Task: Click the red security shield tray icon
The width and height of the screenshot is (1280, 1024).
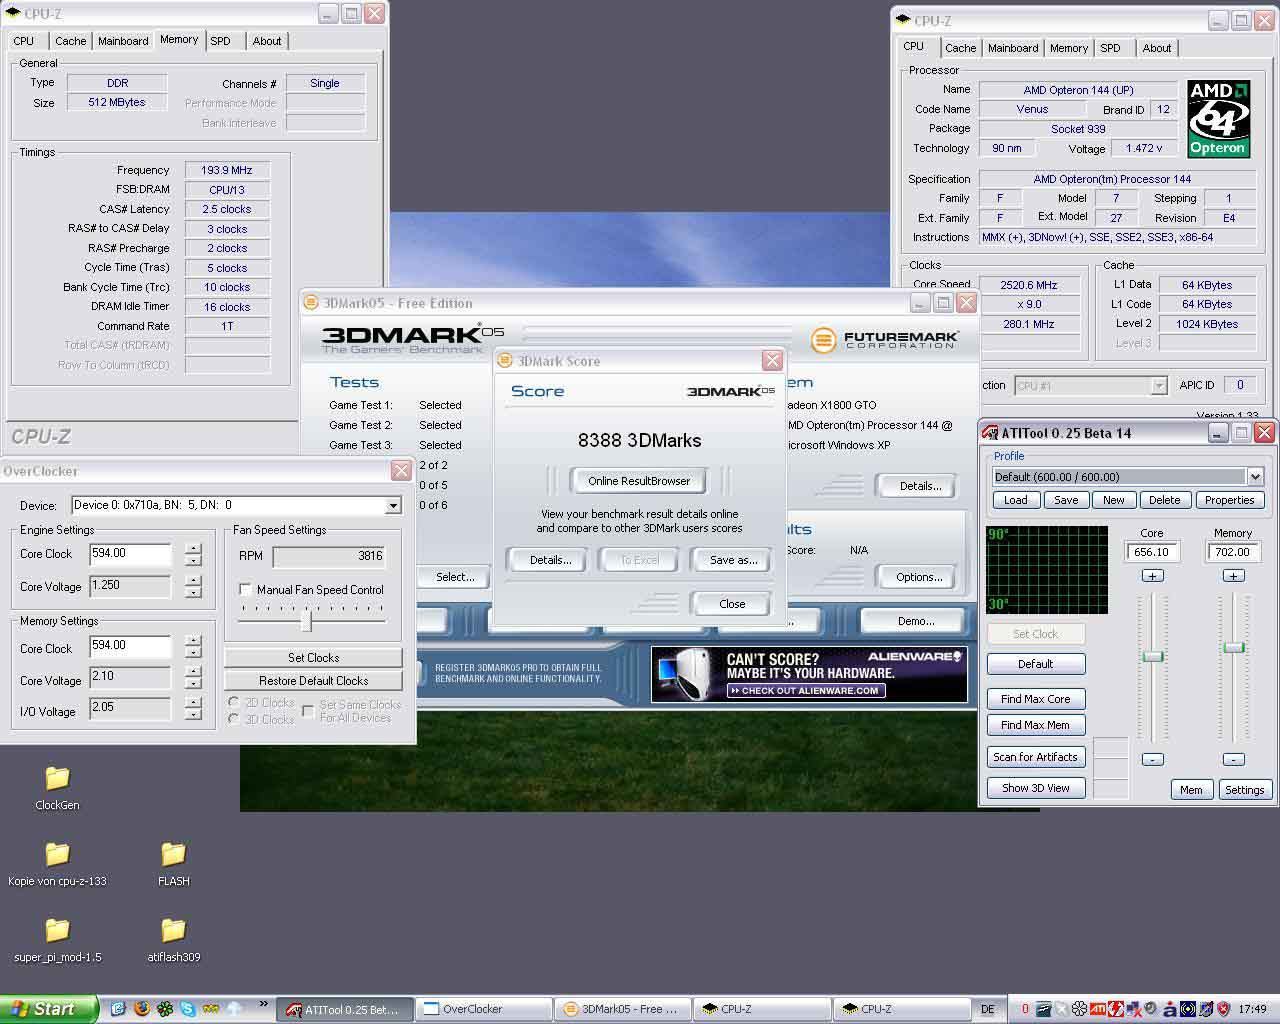Action: (1224, 1009)
